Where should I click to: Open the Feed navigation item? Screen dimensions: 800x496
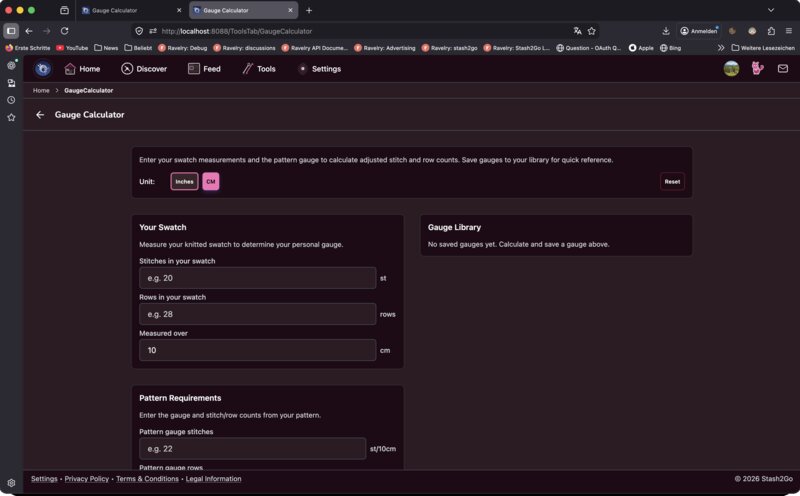[204, 69]
